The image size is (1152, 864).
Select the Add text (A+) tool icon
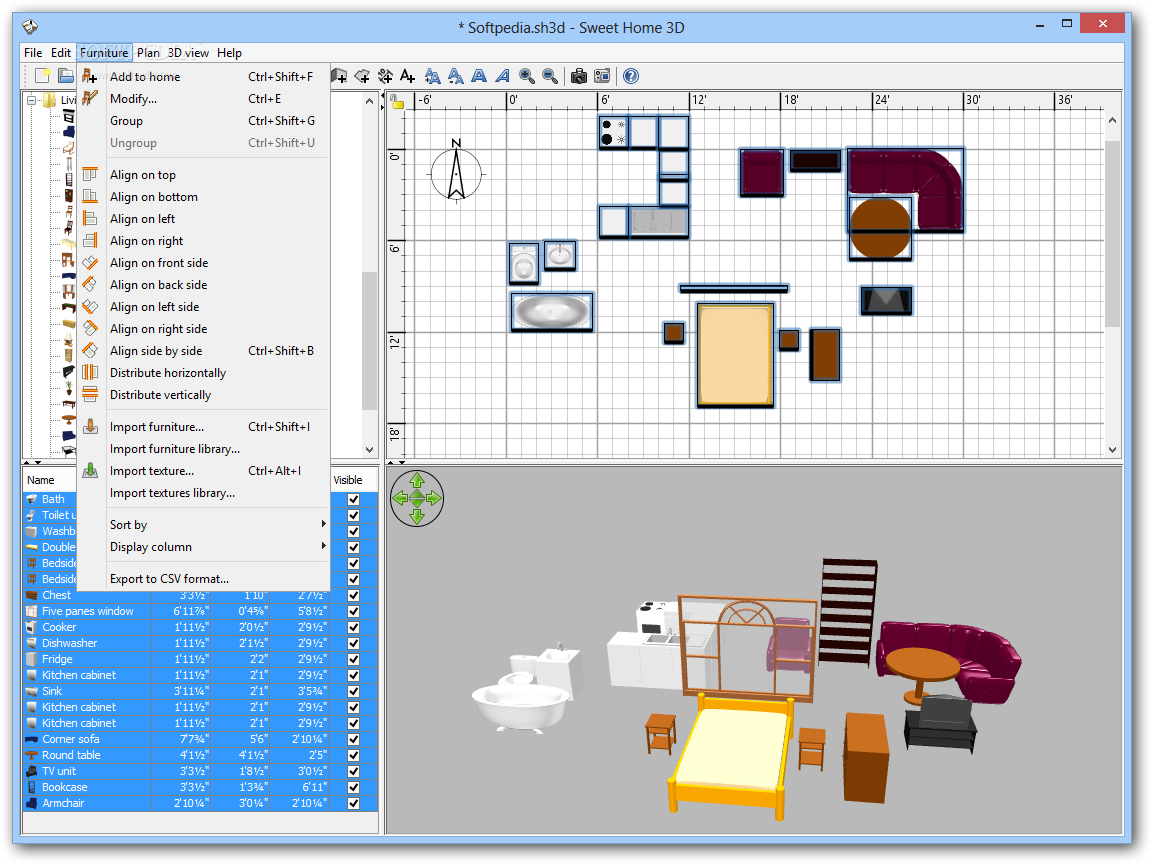tap(408, 76)
